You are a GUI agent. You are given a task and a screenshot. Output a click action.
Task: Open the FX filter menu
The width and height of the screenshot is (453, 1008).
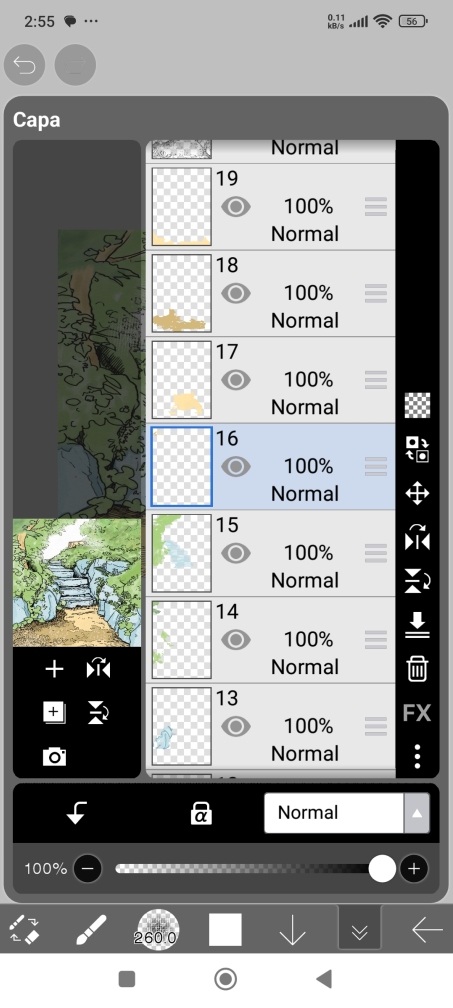click(x=417, y=713)
